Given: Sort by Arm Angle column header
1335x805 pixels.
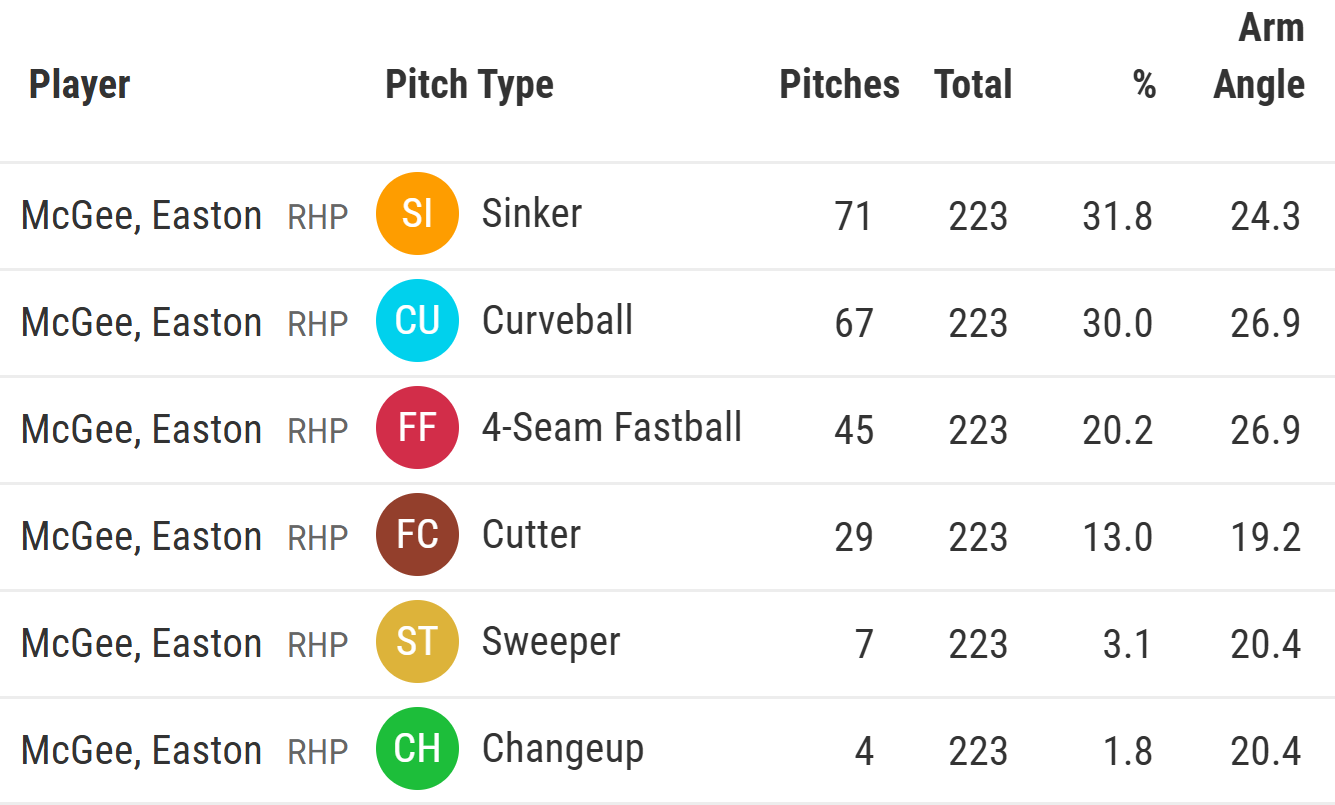Looking at the screenshot, I should tap(1259, 57).
